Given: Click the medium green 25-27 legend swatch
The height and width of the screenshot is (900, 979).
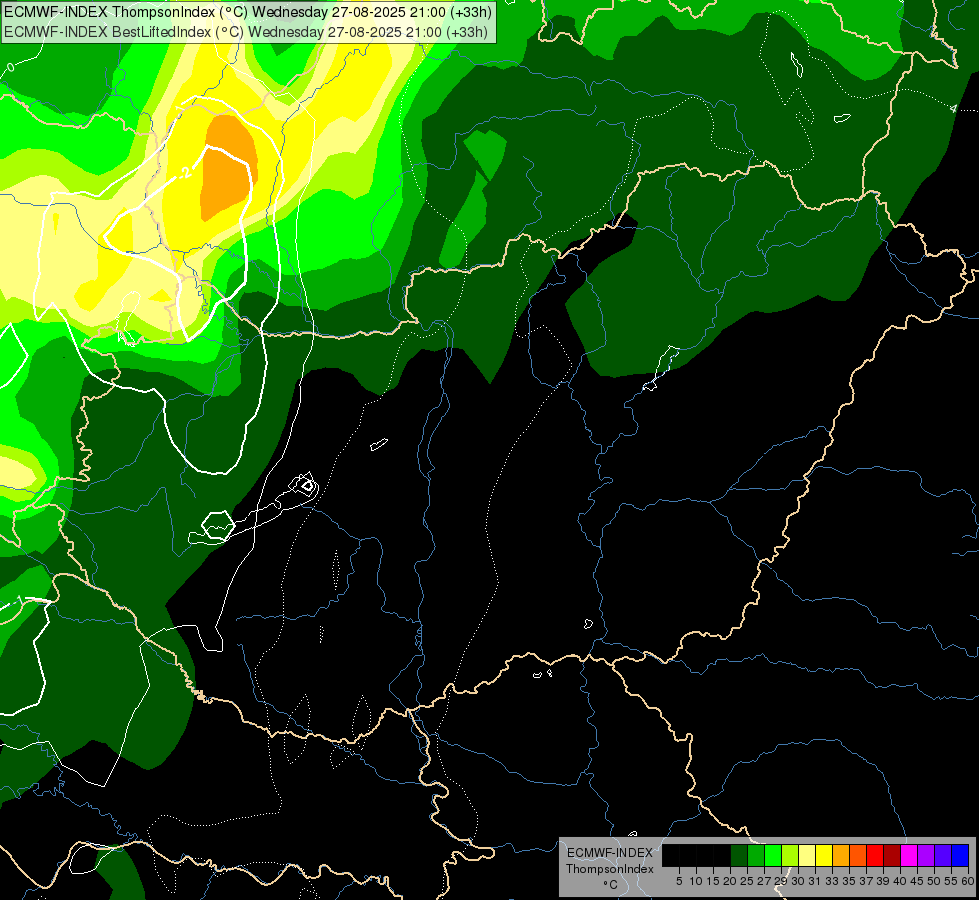Looking at the screenshot, I should [x=756, y=855].
